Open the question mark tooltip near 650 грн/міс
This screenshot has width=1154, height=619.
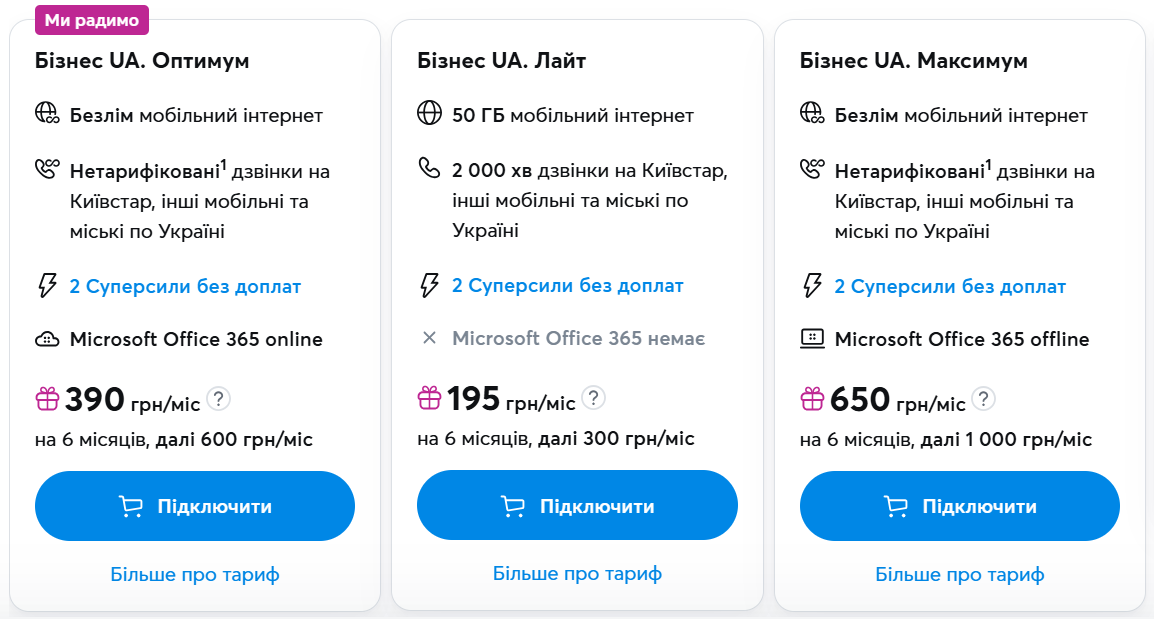pyautogui.click(x=985, y=397)
